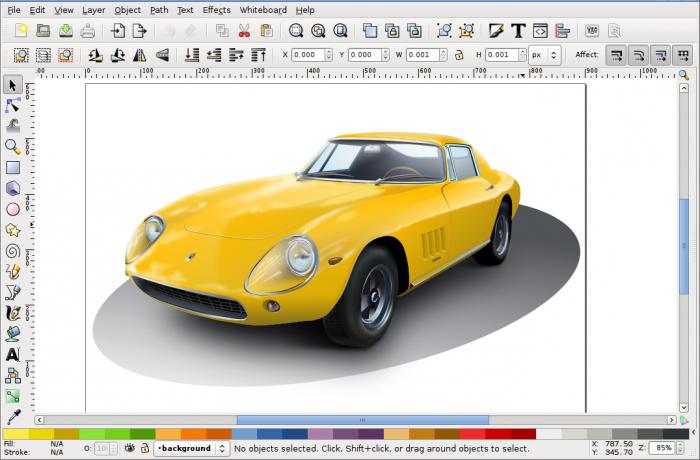Choose the Node edit tool
Viewport: 700px width, 460px height.
coord(12,105)
